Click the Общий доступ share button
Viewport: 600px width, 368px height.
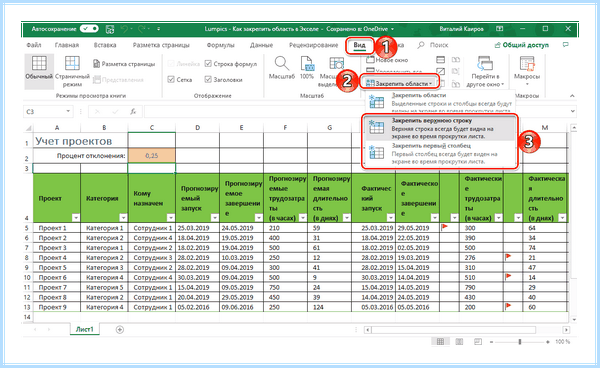pyautogui.click(x=522, y=45)
